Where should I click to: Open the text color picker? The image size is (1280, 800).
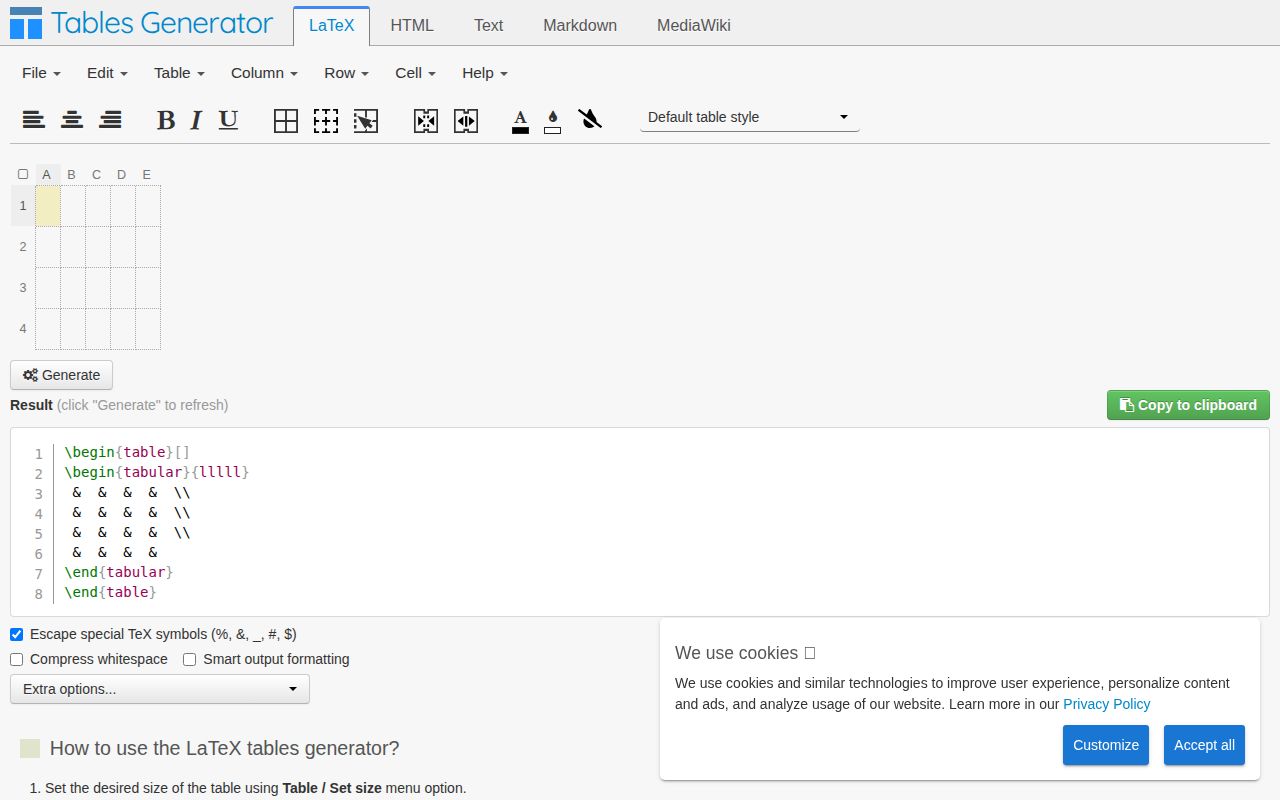coord(520,120)
